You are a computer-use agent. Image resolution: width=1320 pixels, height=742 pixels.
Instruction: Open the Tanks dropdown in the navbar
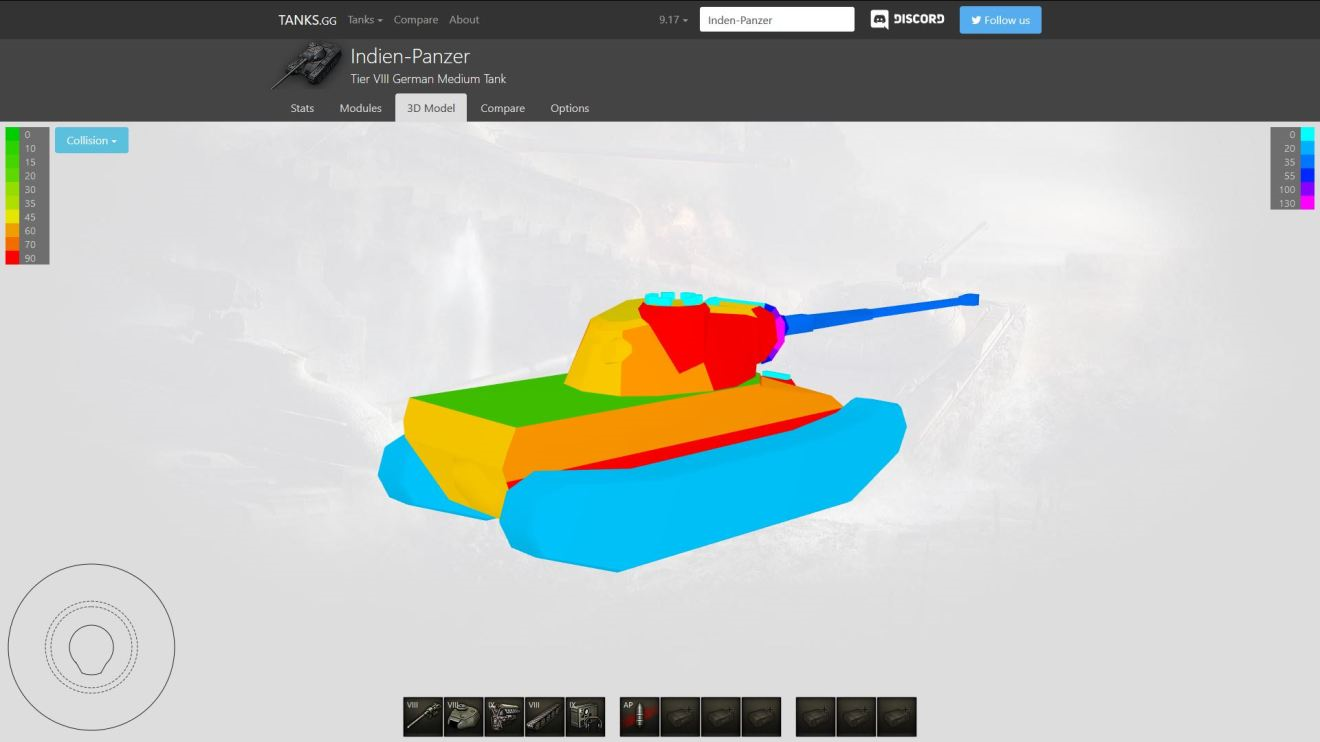365,20
